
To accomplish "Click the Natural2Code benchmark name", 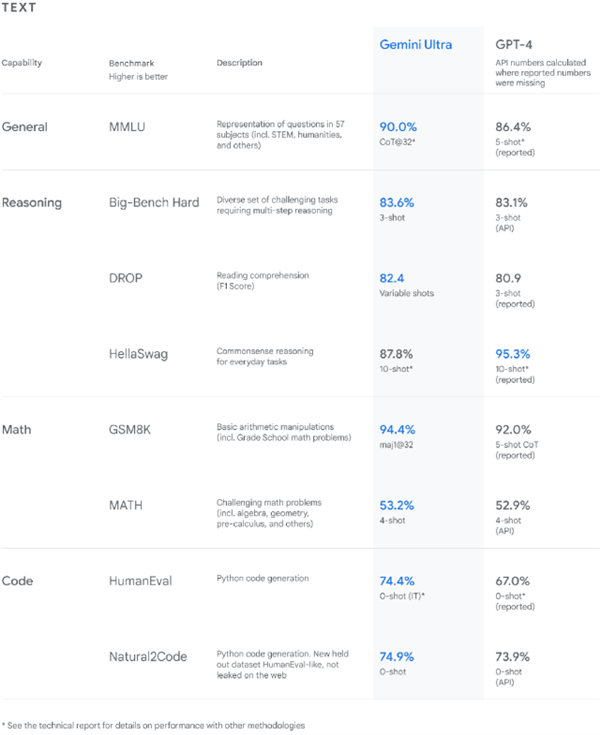I will pyautogui.click(x=148, y=657).
